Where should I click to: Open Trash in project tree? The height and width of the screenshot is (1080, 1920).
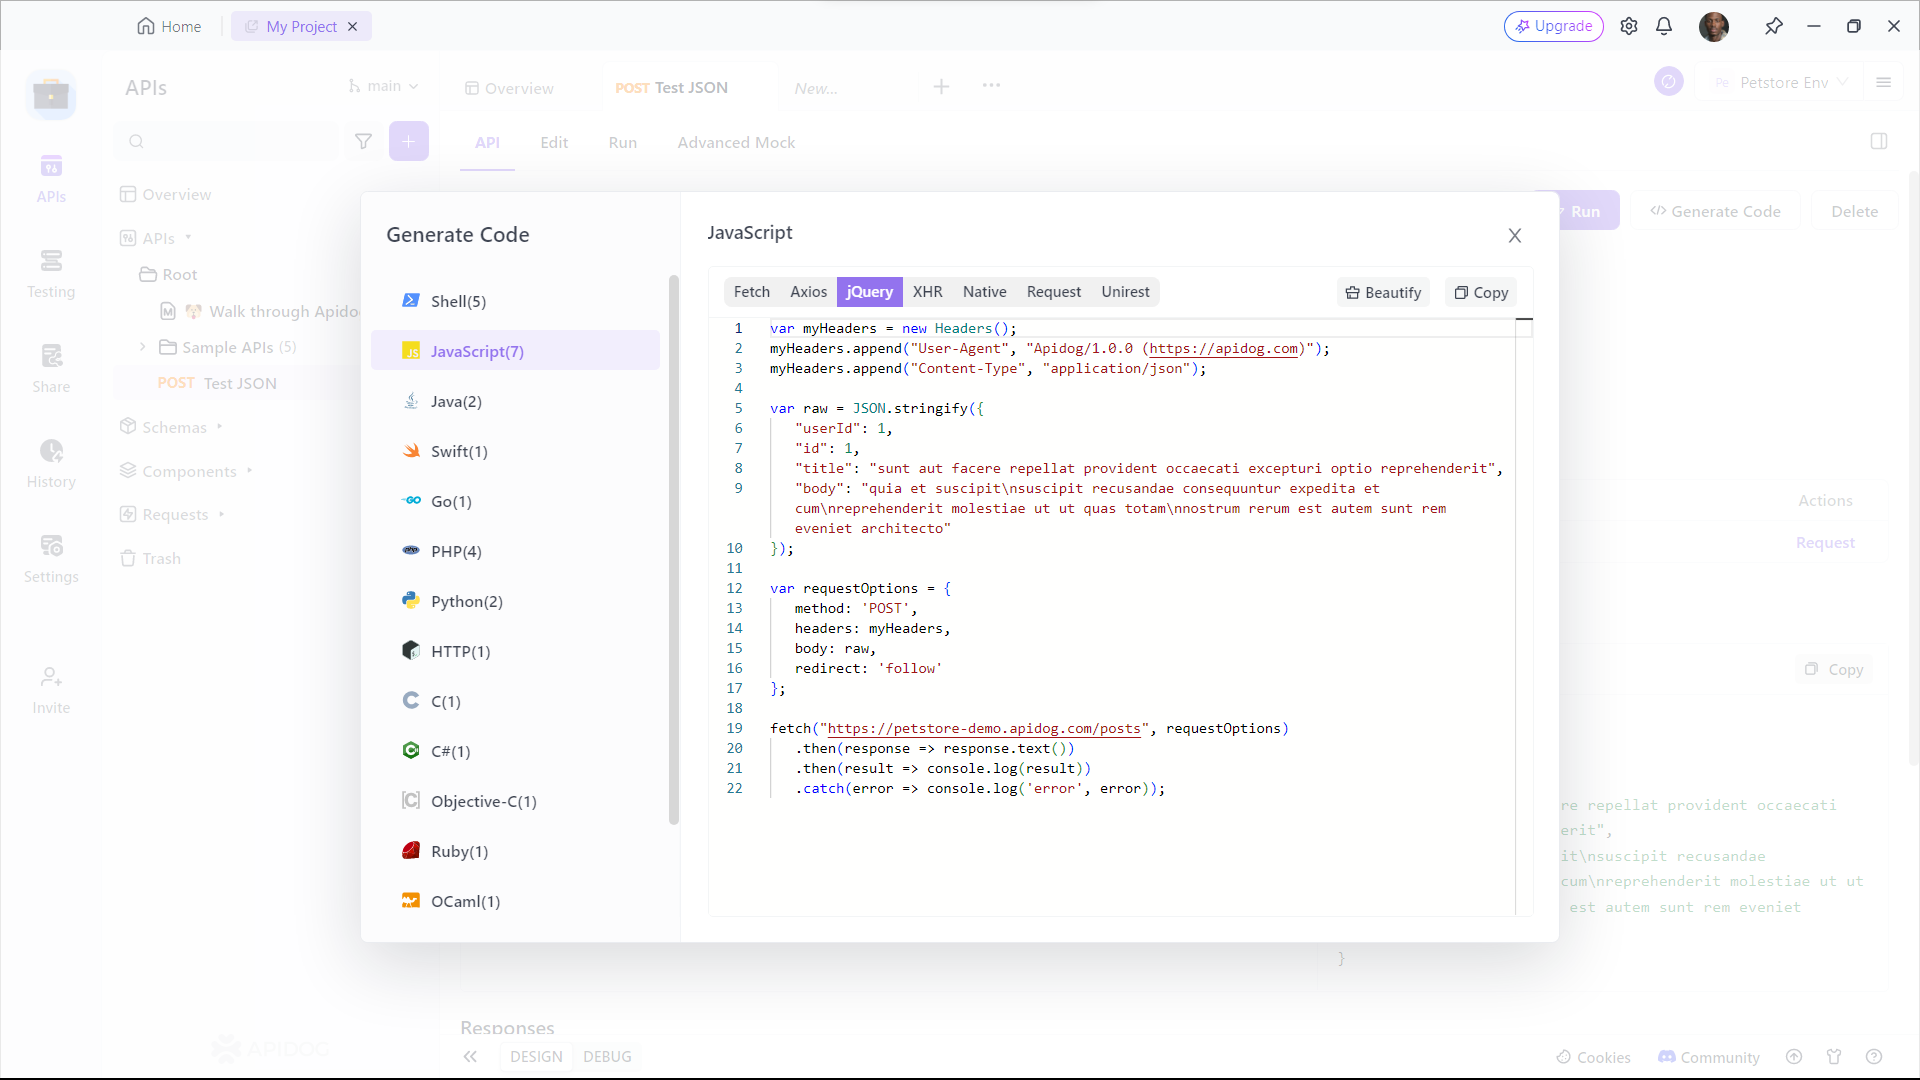(151, 558)
